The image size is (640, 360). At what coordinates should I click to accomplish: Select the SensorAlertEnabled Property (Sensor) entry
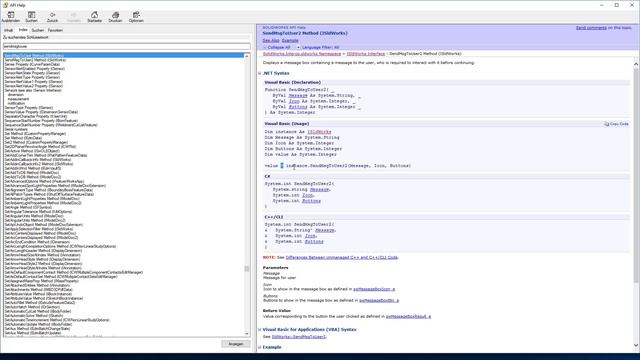[x=35, y=69]
